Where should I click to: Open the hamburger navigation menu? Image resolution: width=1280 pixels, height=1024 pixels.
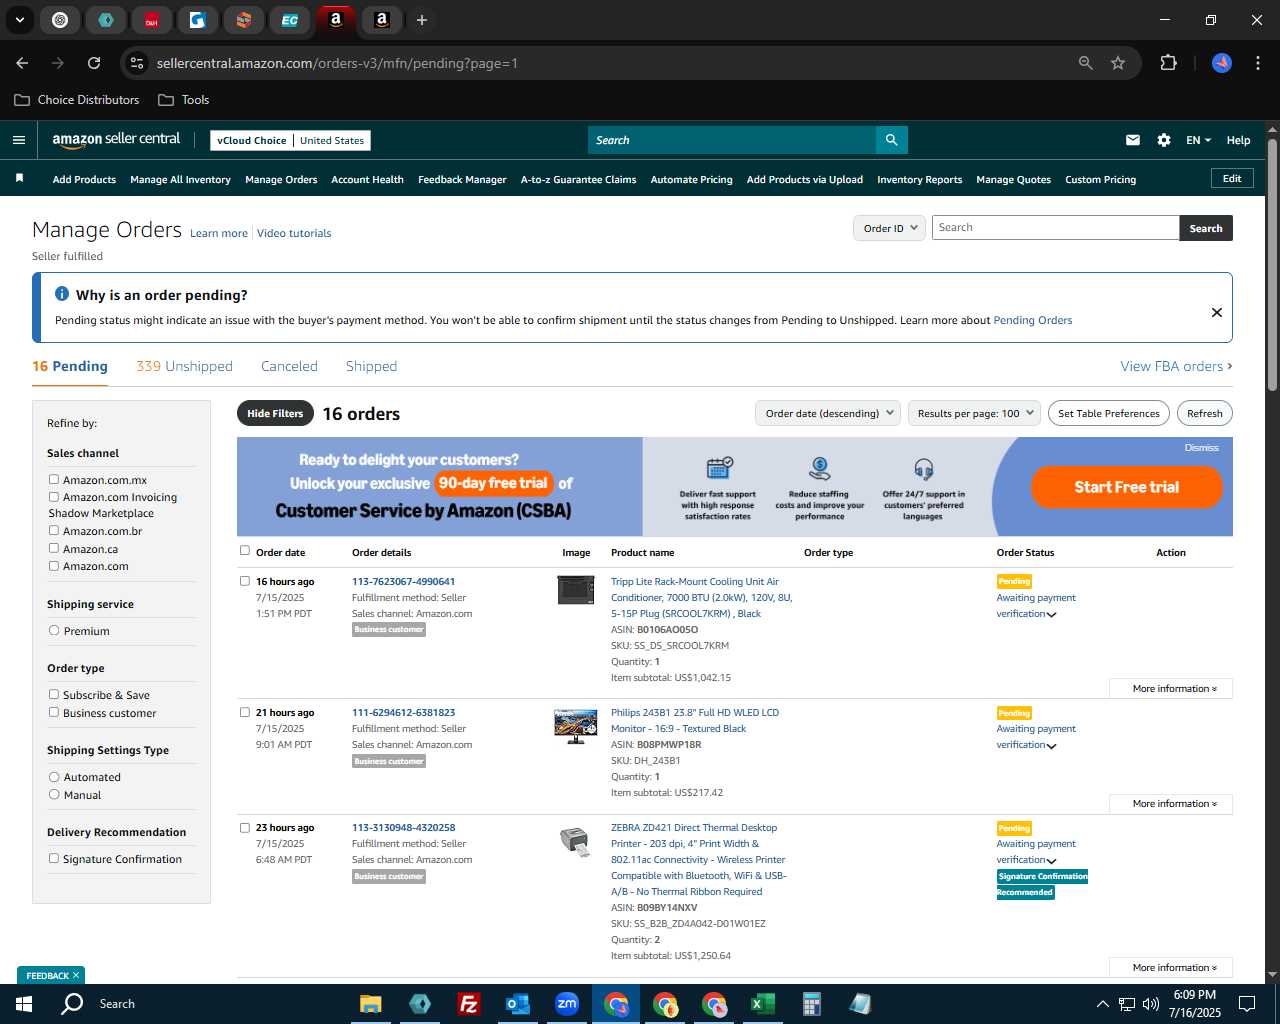pyautogui.click(x=18, y=140)
